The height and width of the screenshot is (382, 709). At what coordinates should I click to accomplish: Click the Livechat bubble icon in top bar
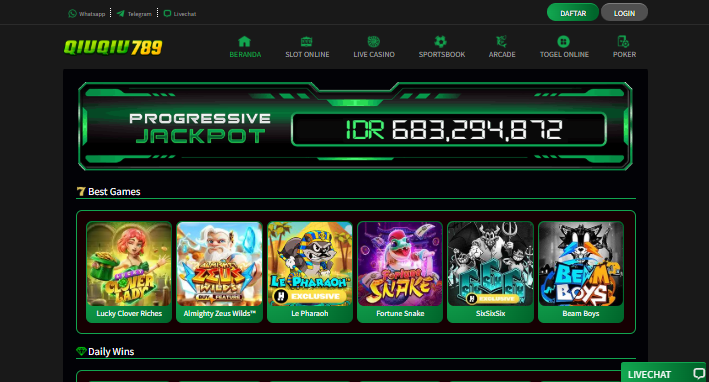coord(167,14)
